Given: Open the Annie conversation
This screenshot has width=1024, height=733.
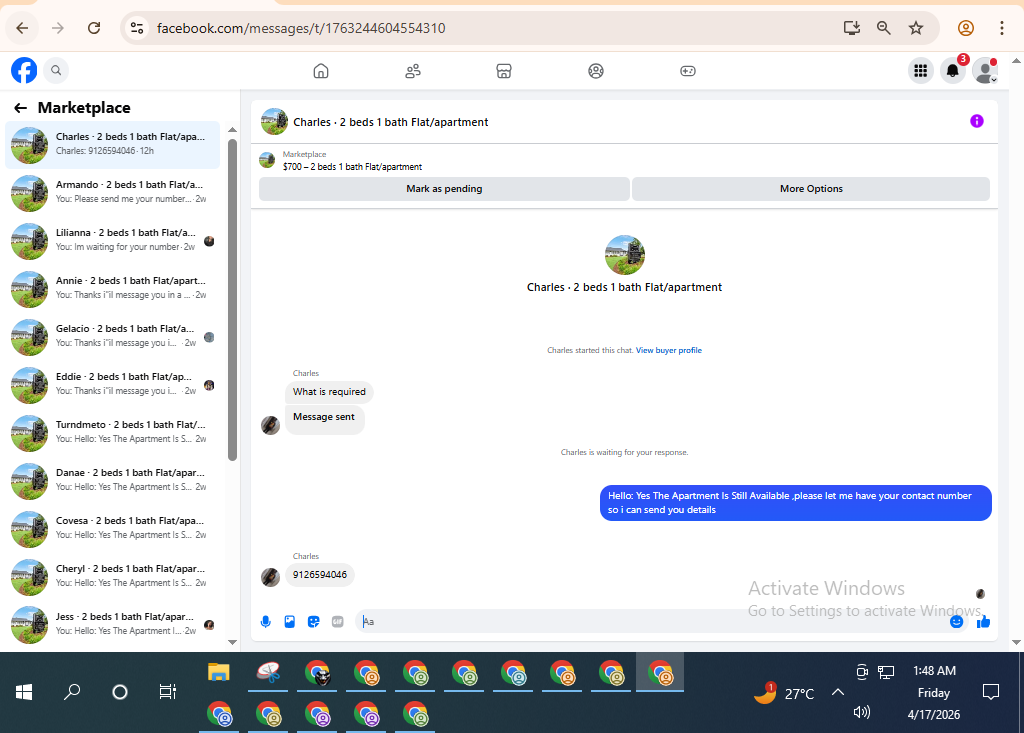Looking at the screenshot, I should 112,288.
